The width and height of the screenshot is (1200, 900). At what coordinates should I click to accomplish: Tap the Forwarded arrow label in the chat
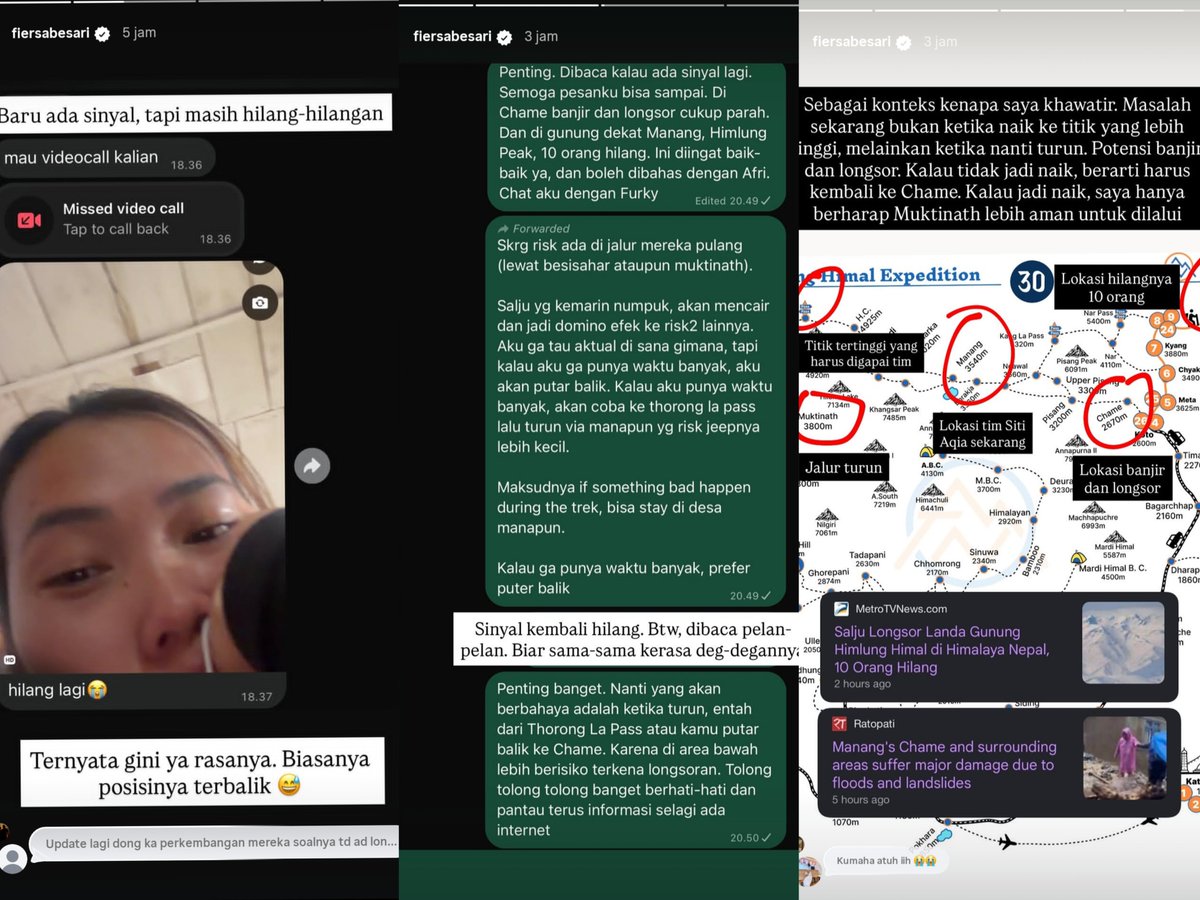534,228
